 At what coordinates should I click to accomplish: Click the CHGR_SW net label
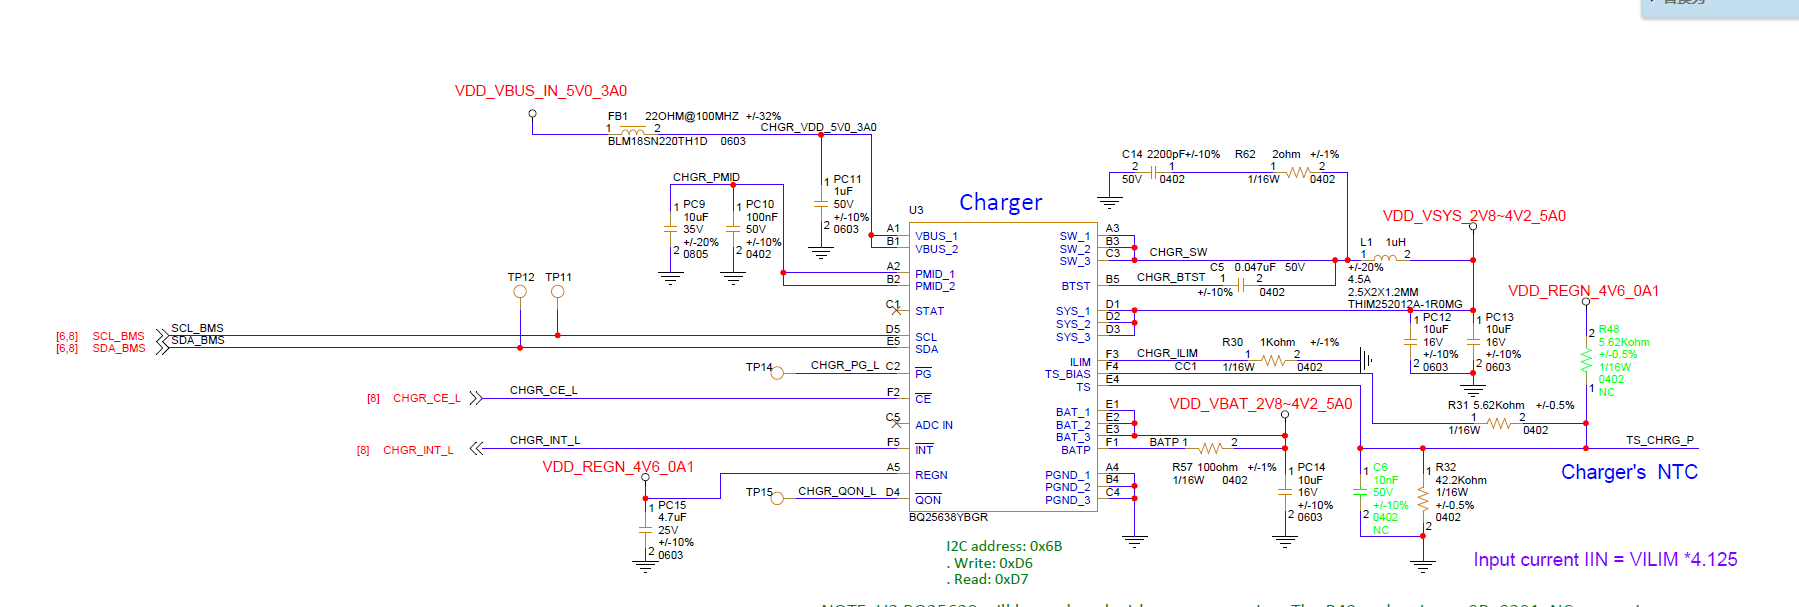(1178, 252)
